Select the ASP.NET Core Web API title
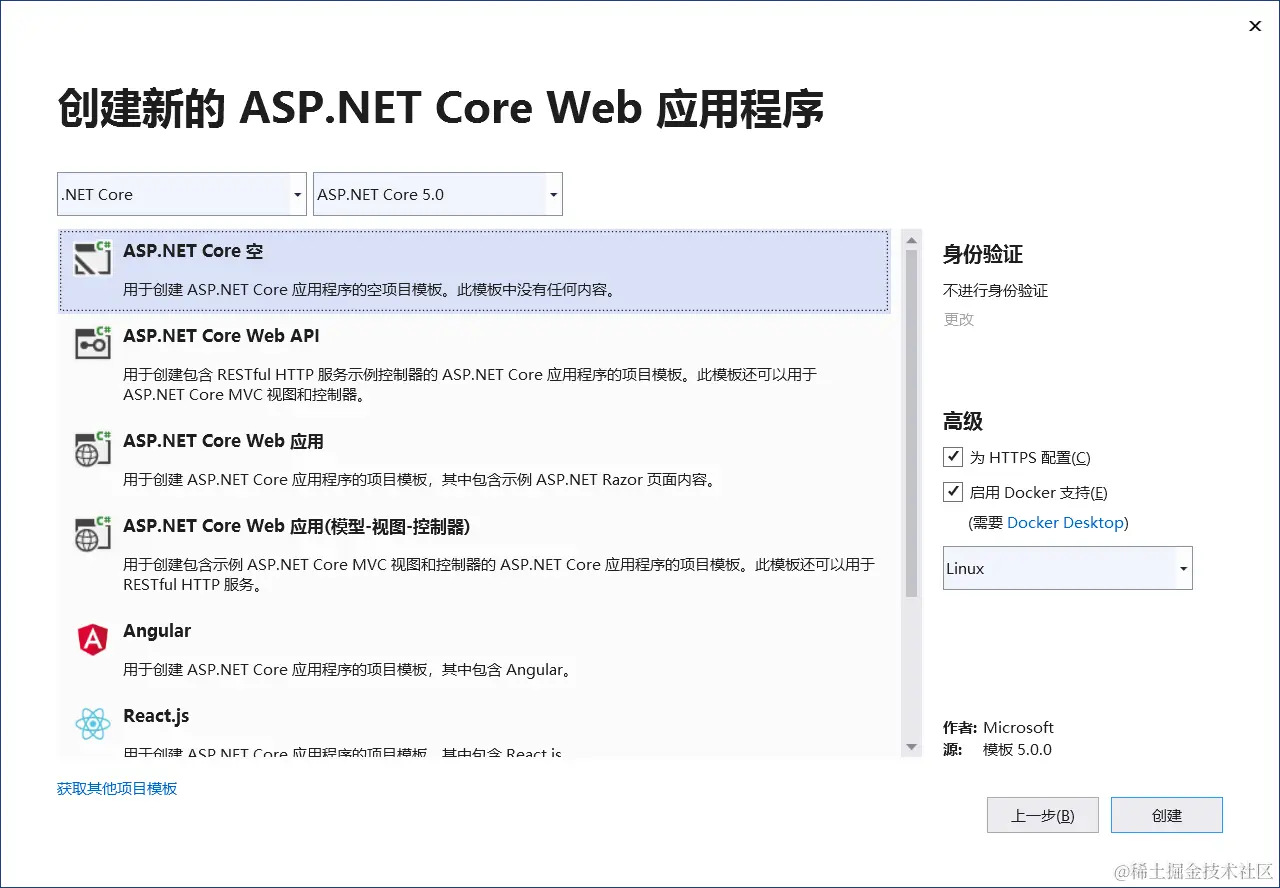Viewport: 1280px width, 888px height. pos(221,336)
